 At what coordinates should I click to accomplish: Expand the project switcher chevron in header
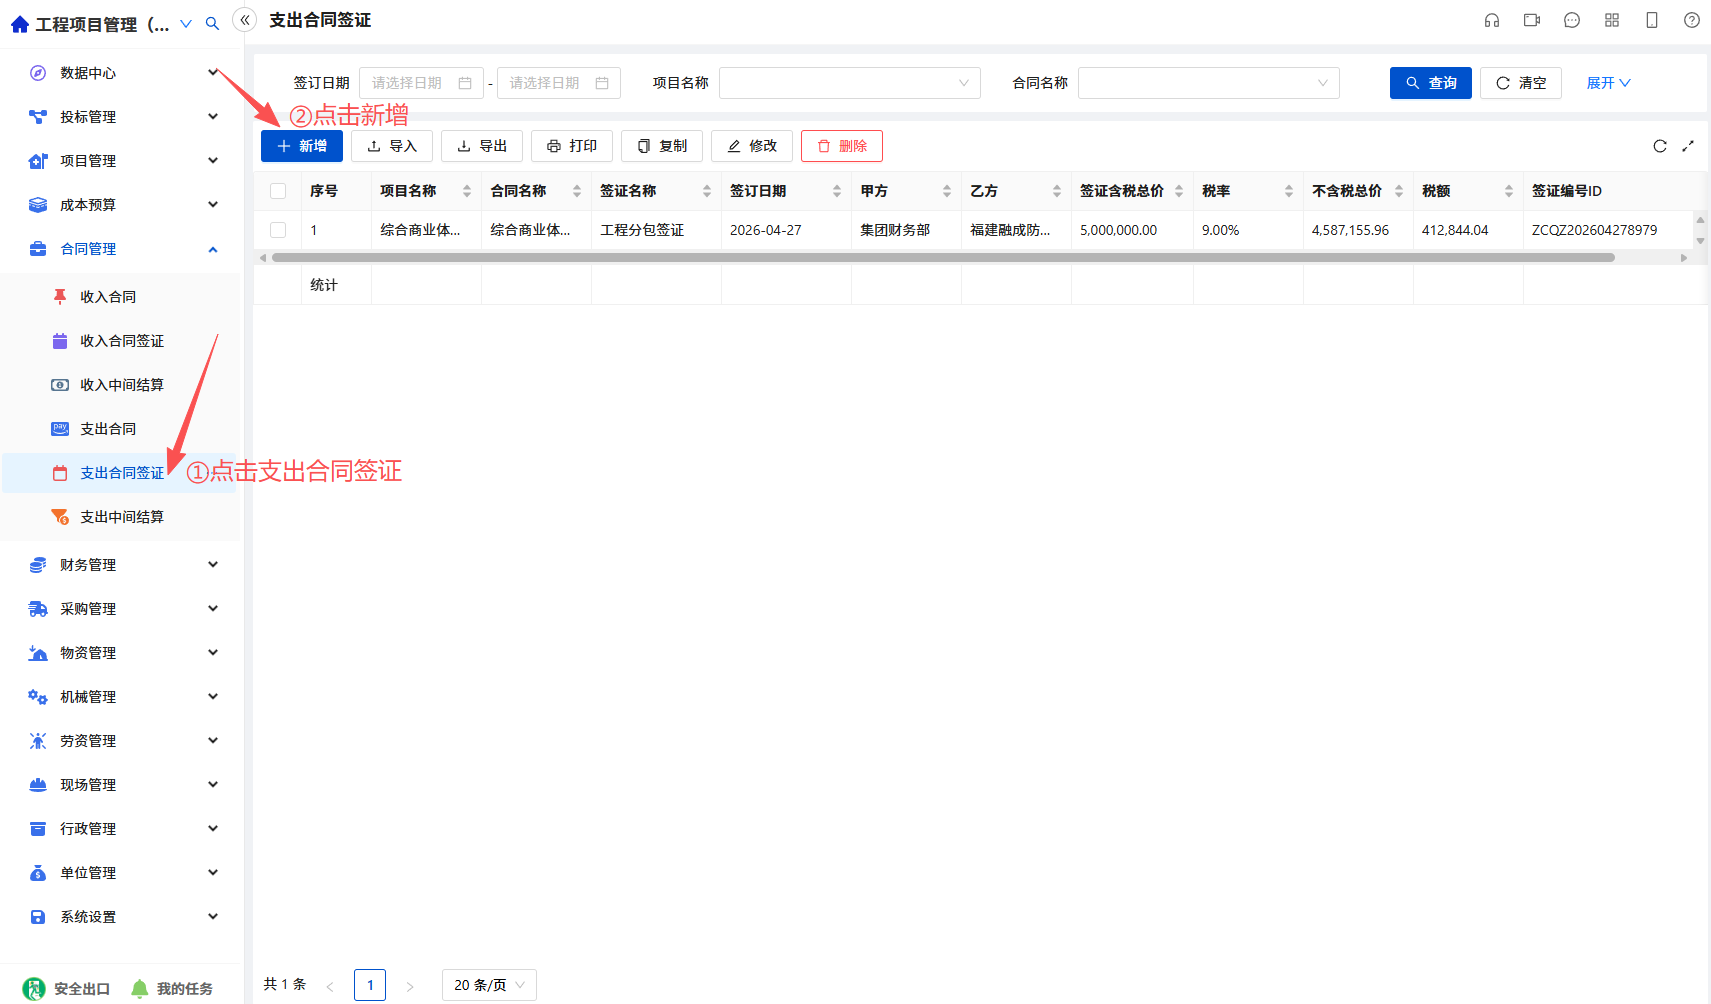pos(186,24)
